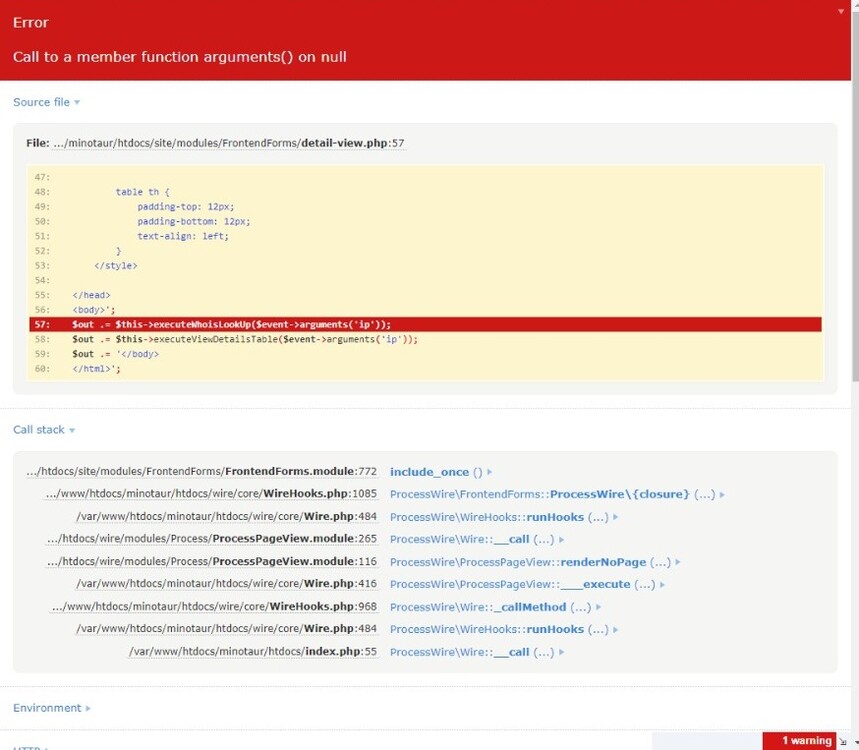Collapse the Source file section
The image size is (859, 750).
(46, 102)
